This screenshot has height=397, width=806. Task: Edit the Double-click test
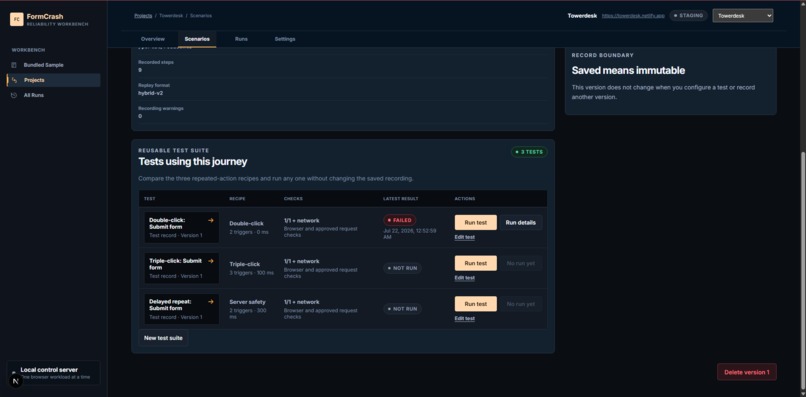coord(465,237)
